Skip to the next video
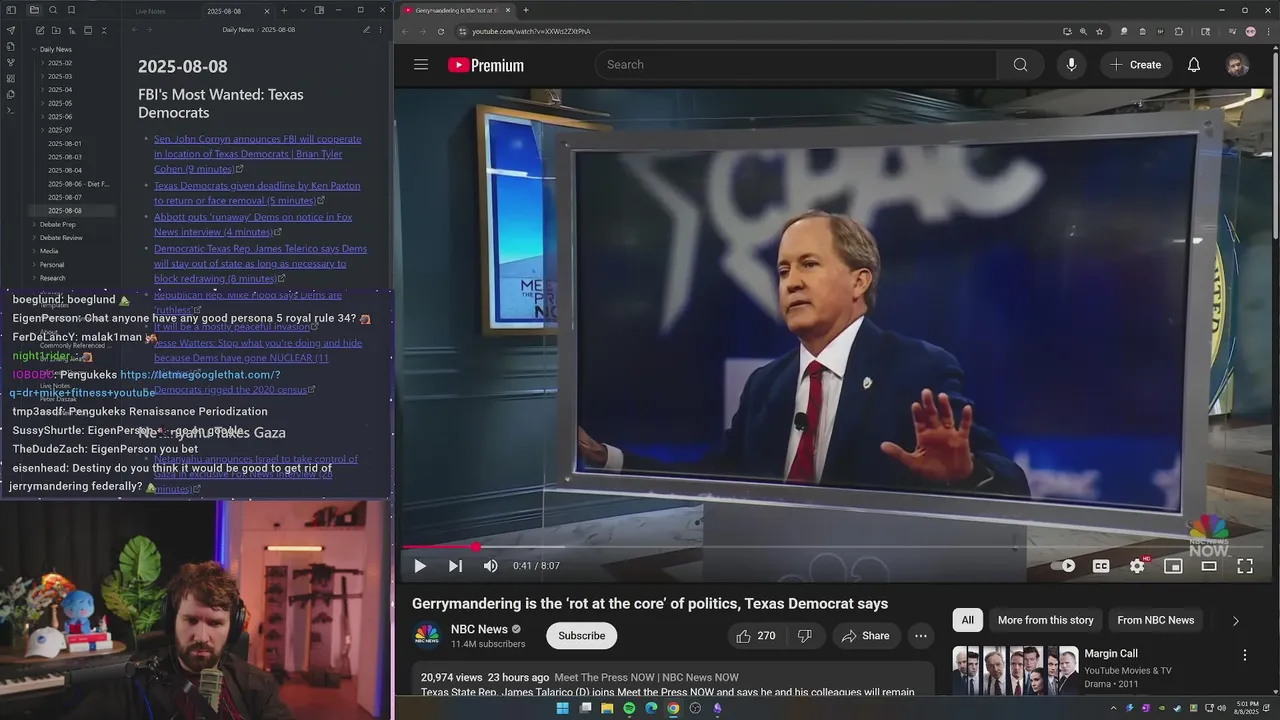The width and height of the screenshot is (1280, 720). [x=455, y=566]
